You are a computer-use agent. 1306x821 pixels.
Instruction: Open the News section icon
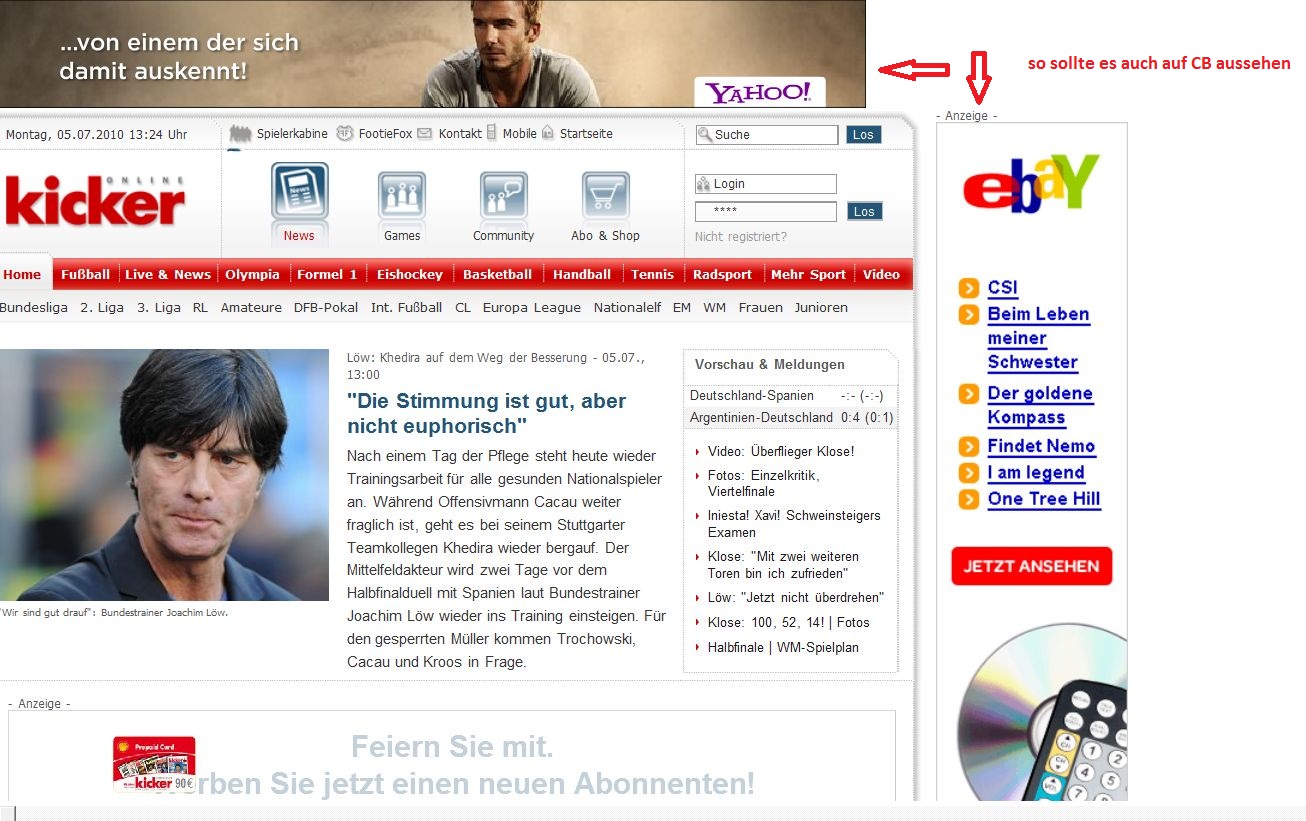pos(300,192)
